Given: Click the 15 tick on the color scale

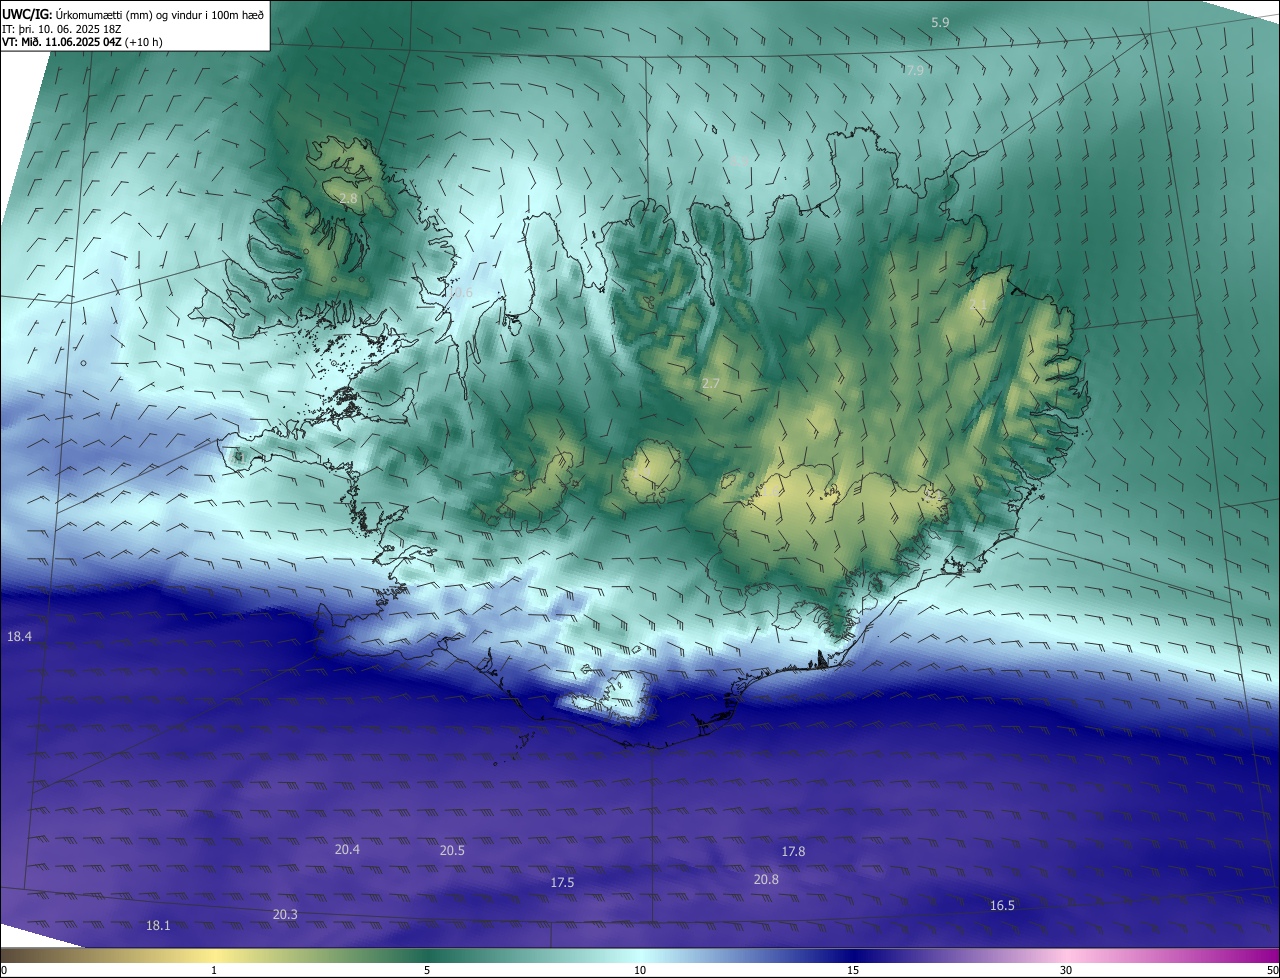Looking at the screenshot, I should [x=853, y=970].
